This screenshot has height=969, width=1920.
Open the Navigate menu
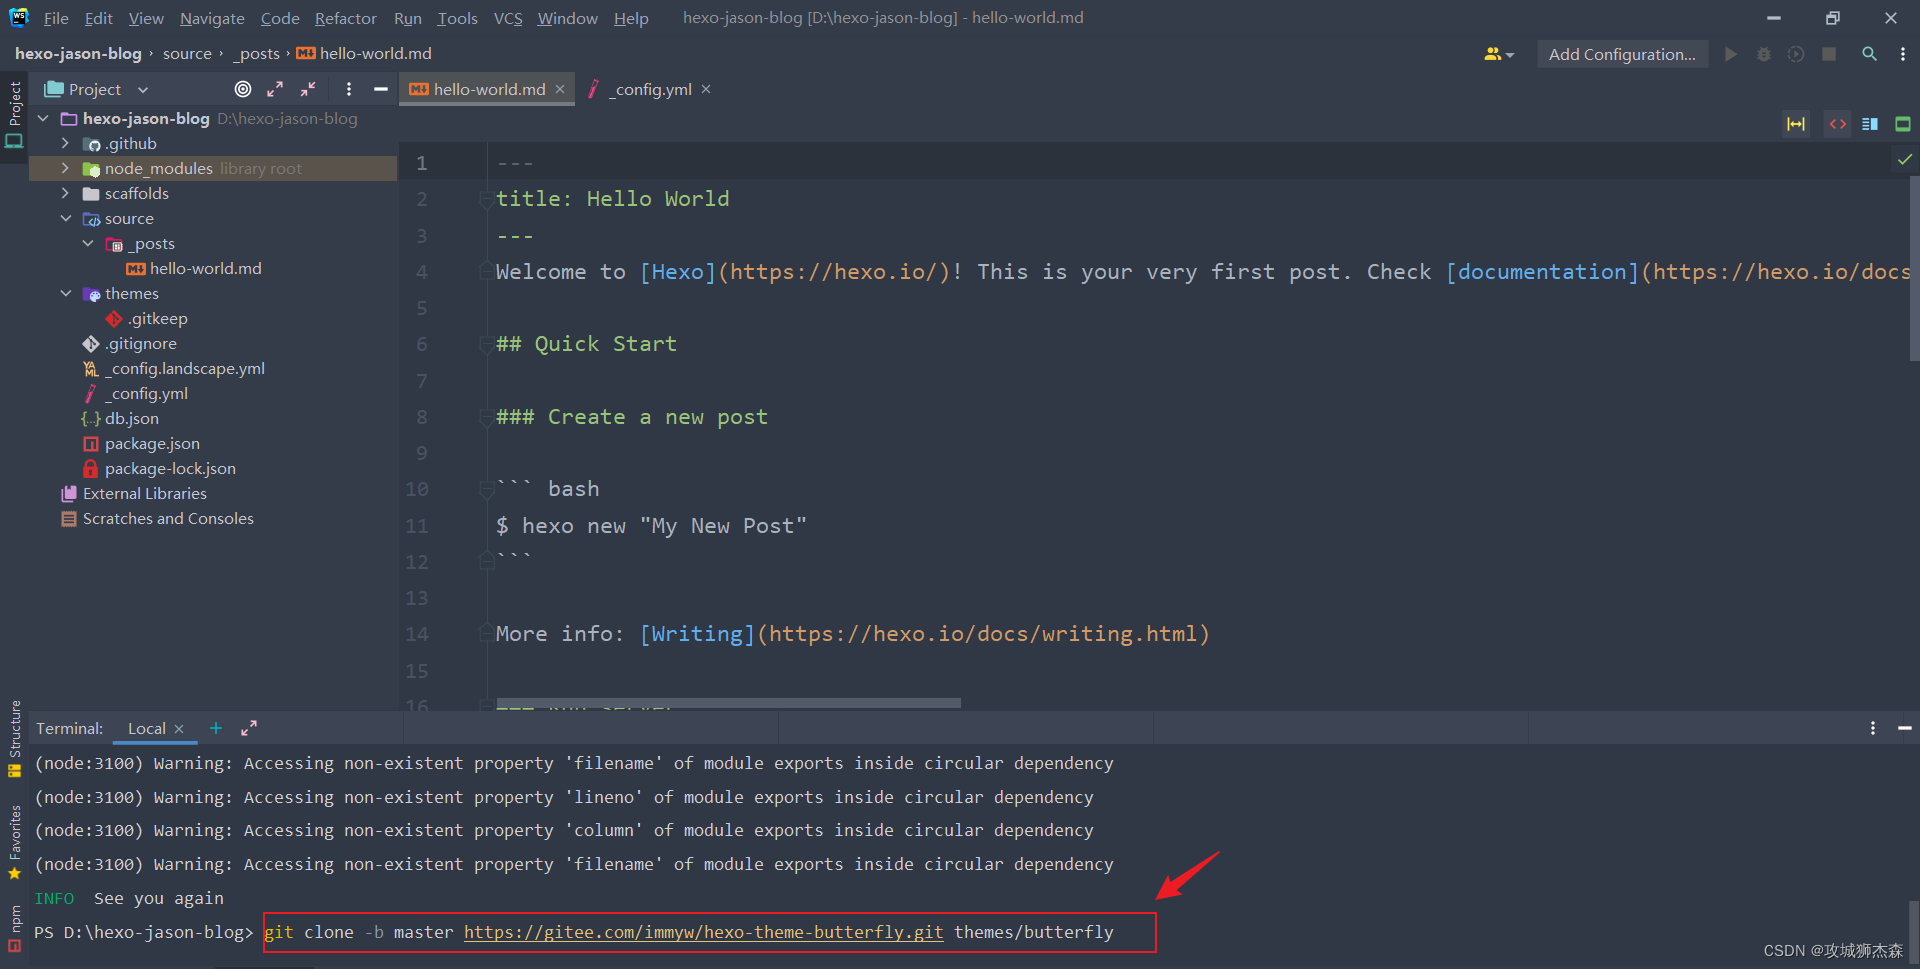coord(212,18)
